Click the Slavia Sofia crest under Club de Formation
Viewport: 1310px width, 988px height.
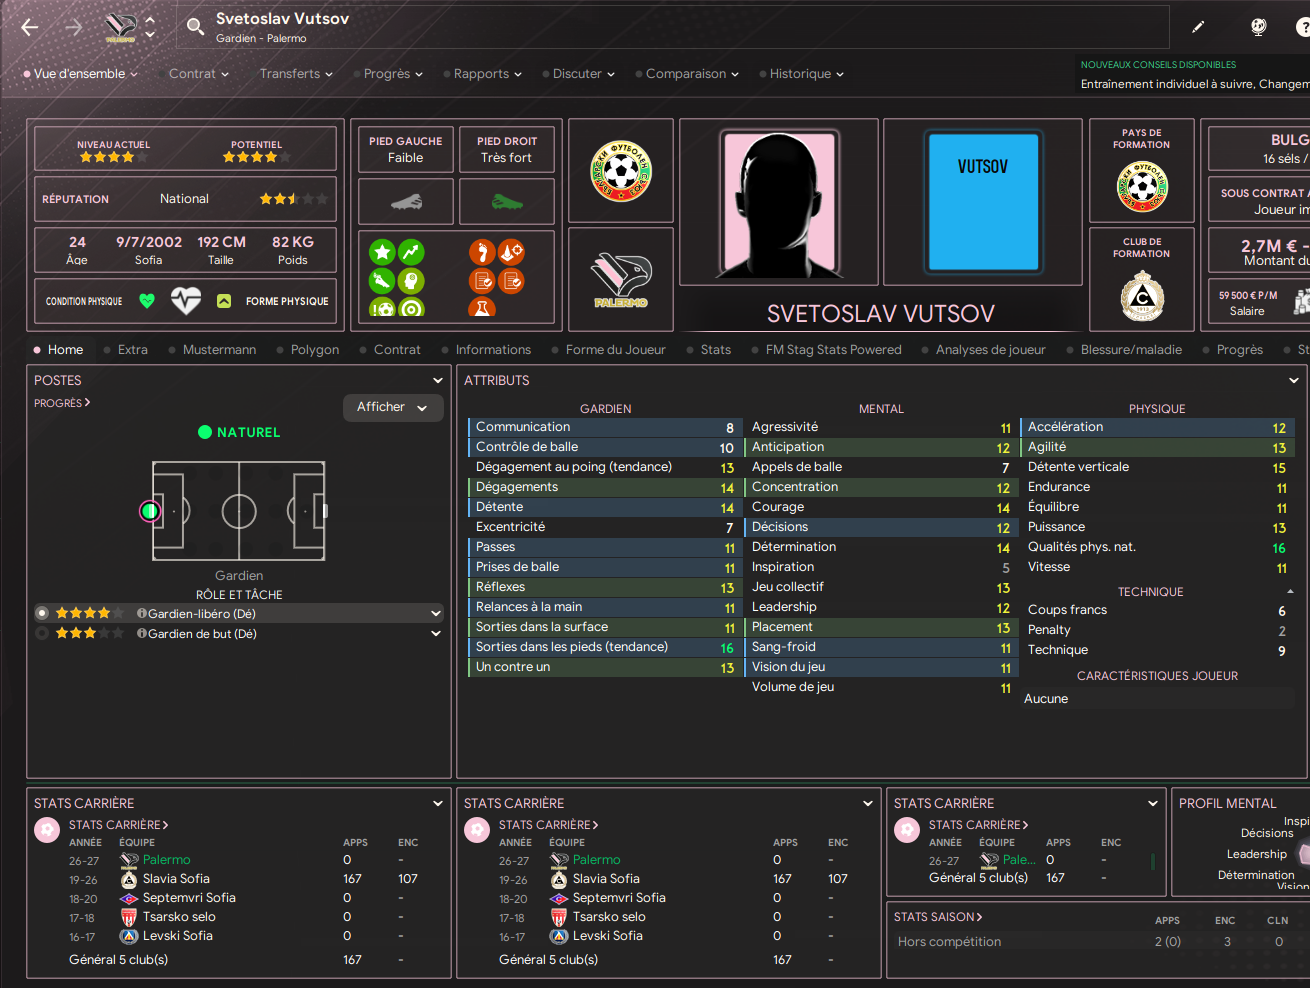pyautogui.click(x=1142, y=297)
